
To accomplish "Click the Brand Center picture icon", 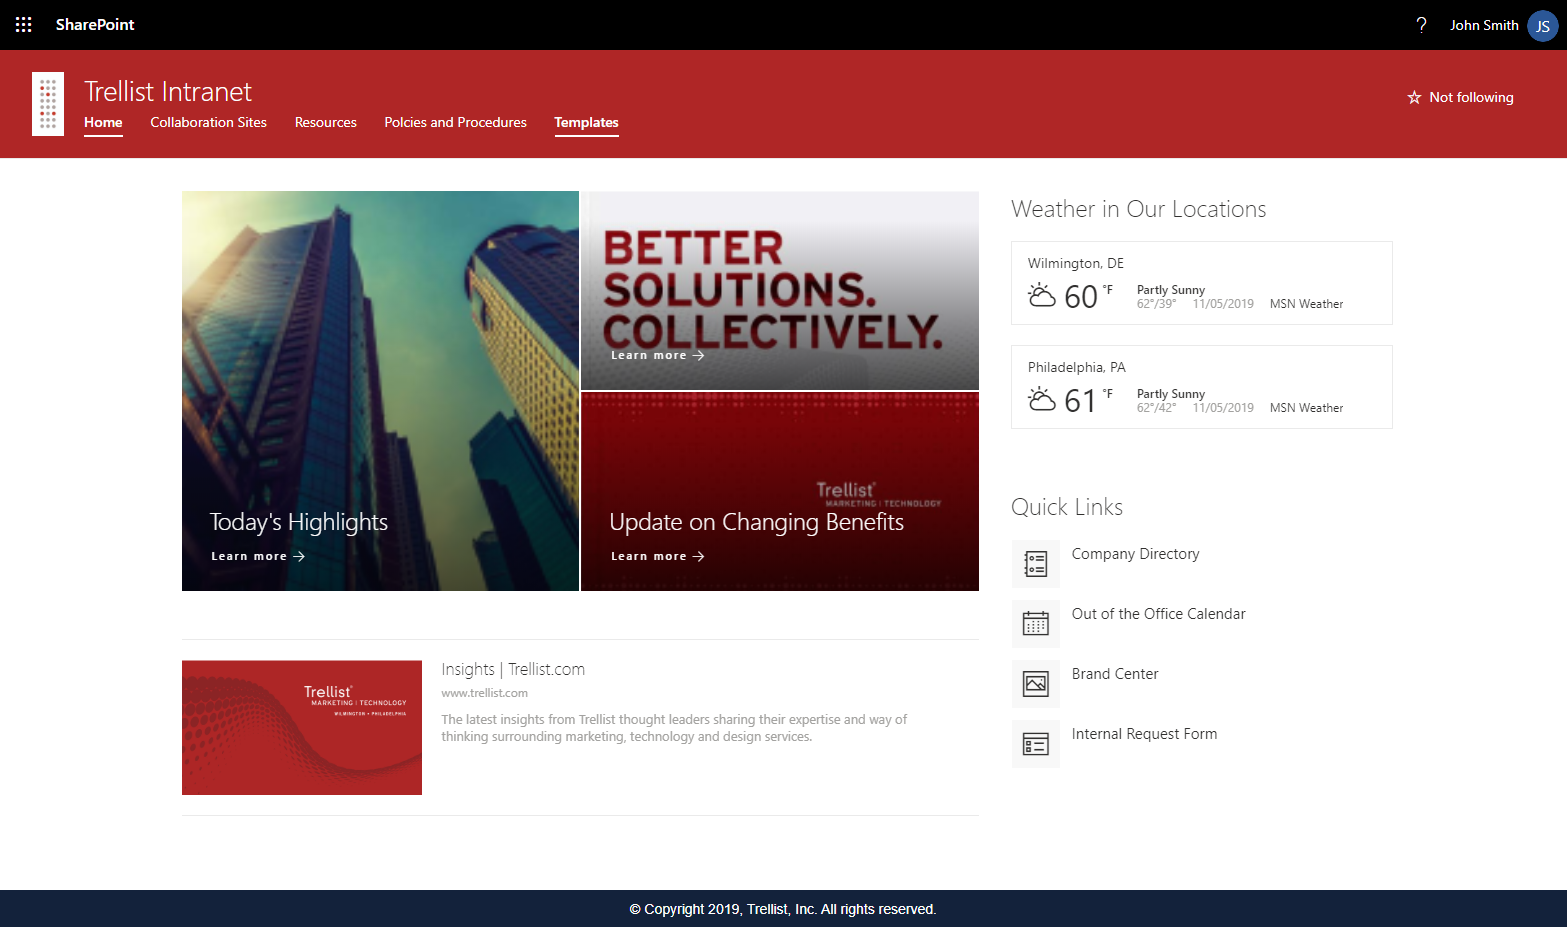I will [1036, 684].
